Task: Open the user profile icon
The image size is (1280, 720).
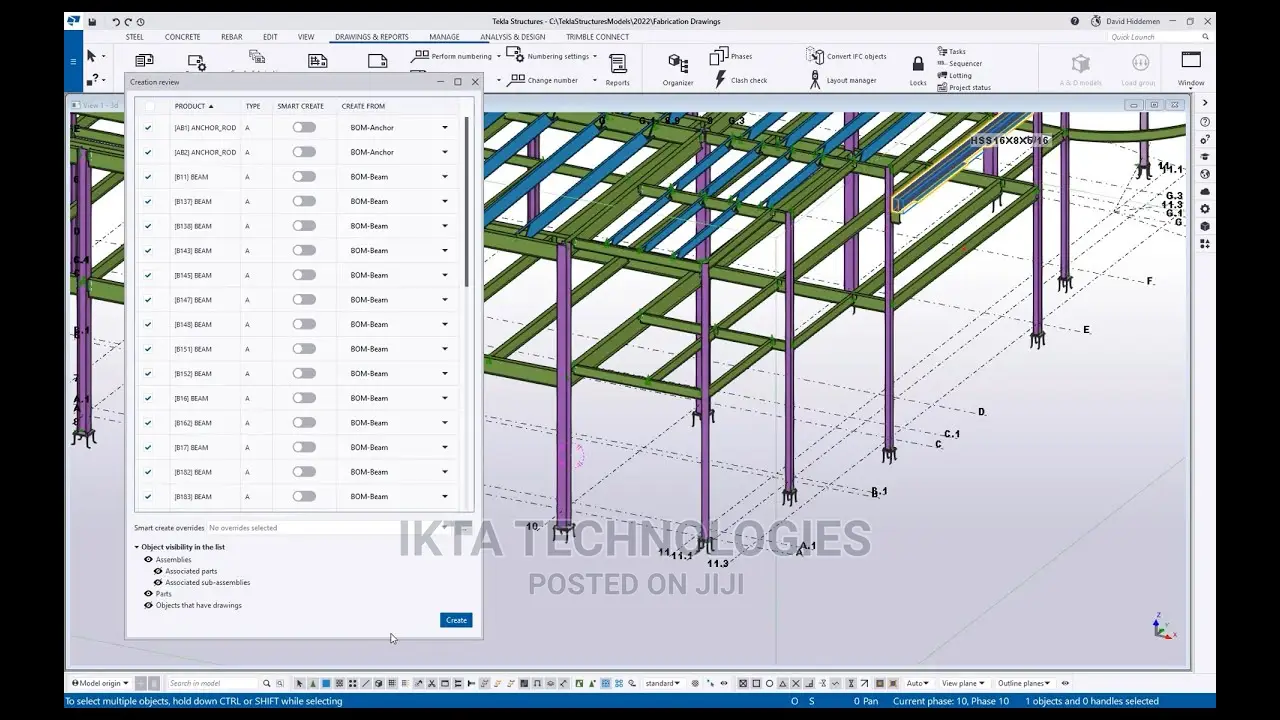Action: (1096, 21)
